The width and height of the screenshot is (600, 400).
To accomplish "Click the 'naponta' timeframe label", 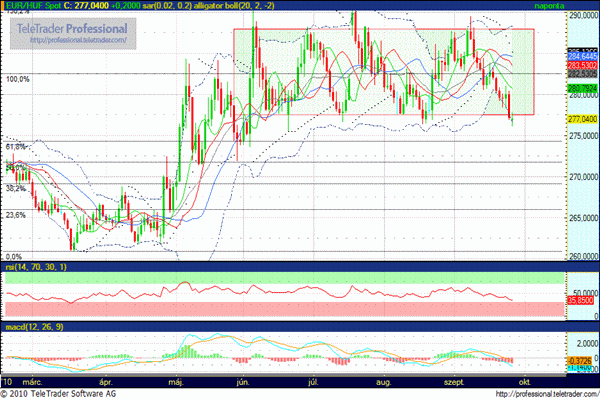I will (578, 5).
